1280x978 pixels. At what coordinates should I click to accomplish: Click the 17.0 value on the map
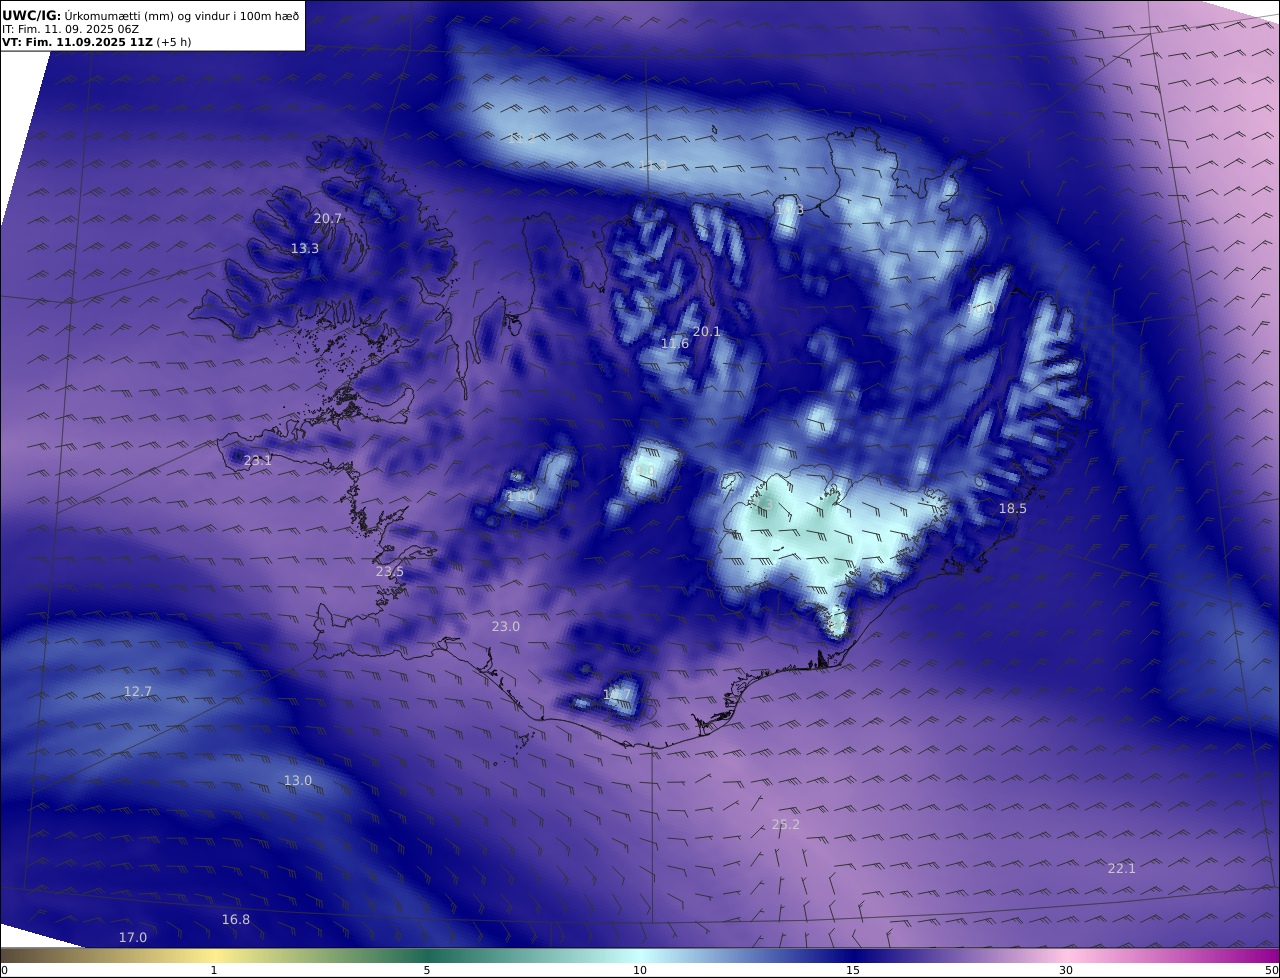tap(133, 937)
